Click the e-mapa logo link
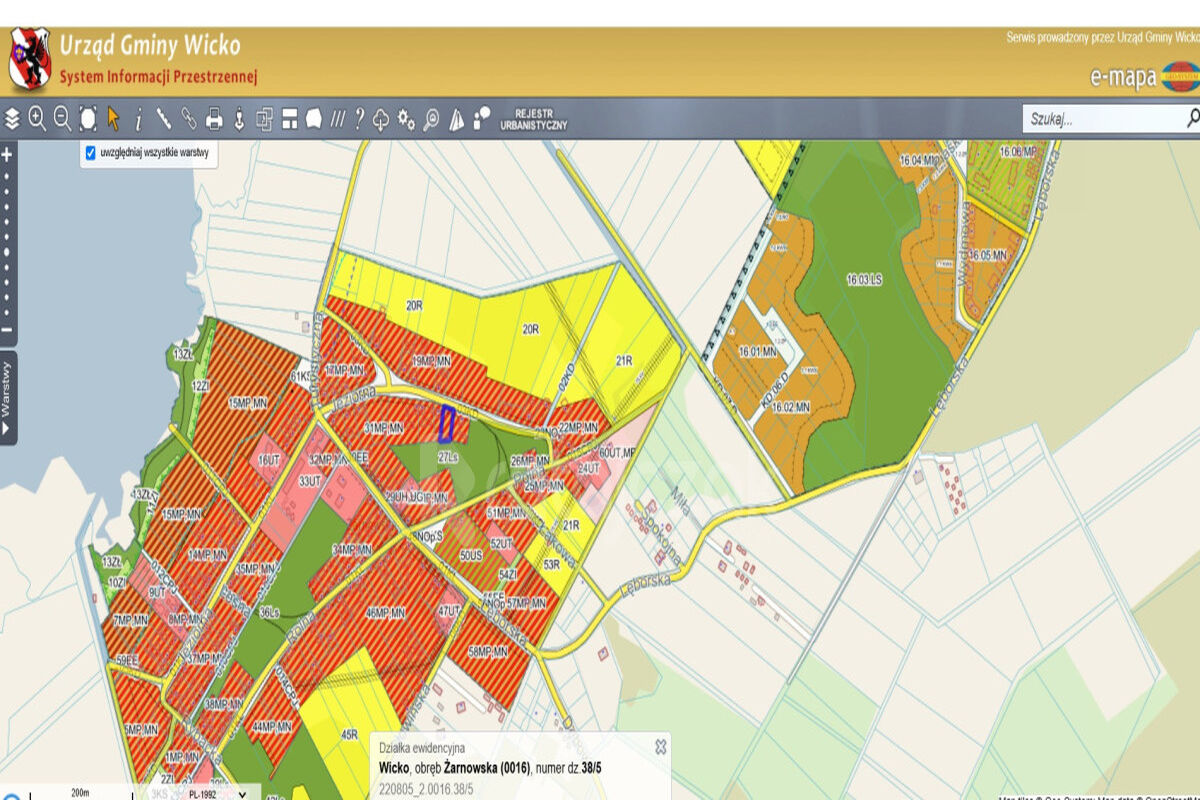This screenshot has width=1200, height=800. [1141, 77]
